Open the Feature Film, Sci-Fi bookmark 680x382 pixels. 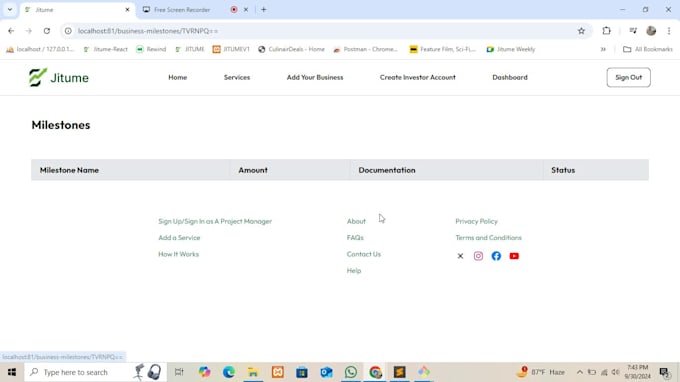(442, 49)
